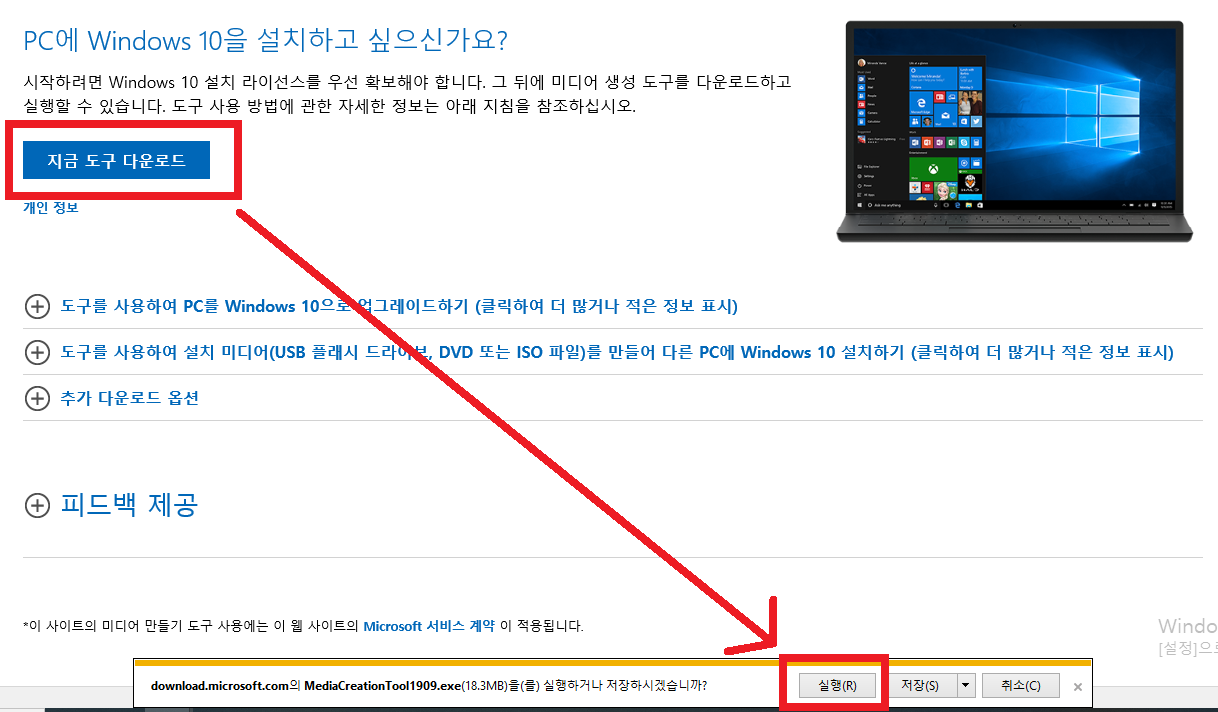Open the Microsoft 서비스 계약 link

pos(429,626)
